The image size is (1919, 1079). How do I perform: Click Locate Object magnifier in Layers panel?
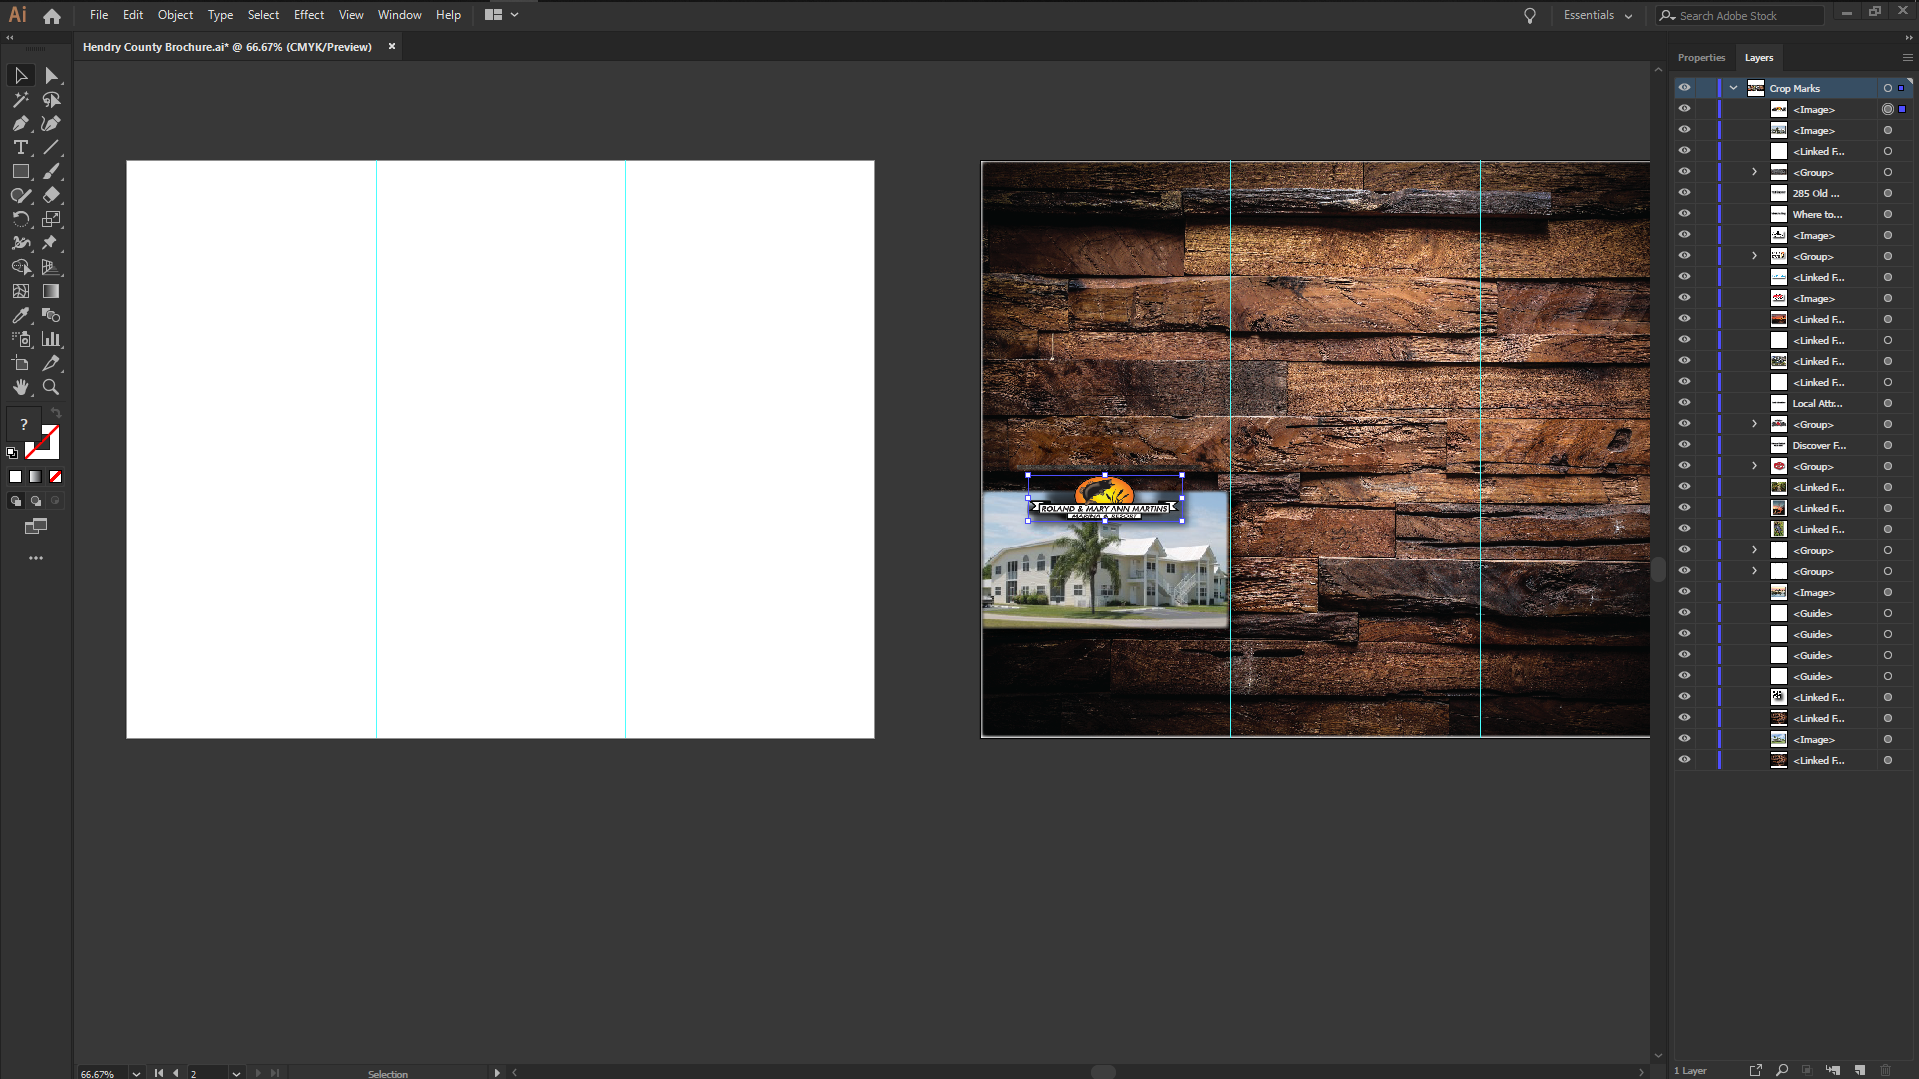point(1782,1070)
